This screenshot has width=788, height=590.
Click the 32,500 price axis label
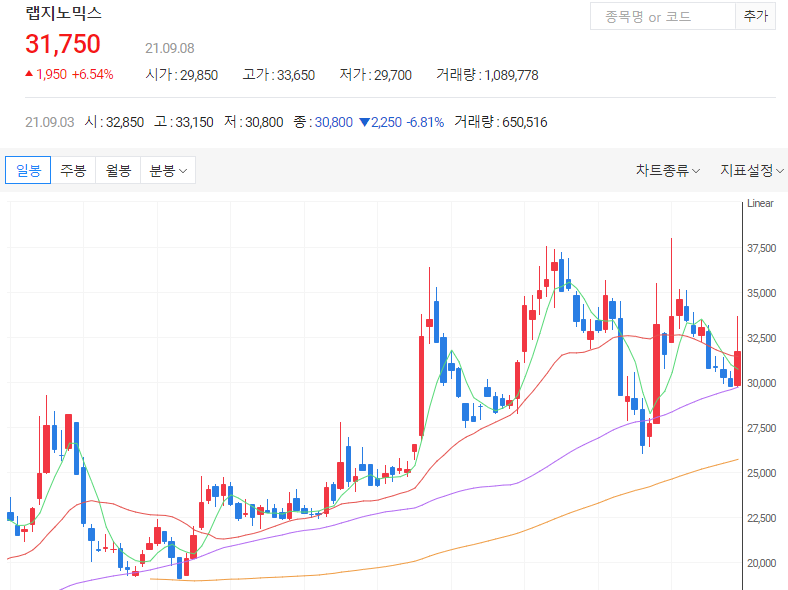point(761,338)
